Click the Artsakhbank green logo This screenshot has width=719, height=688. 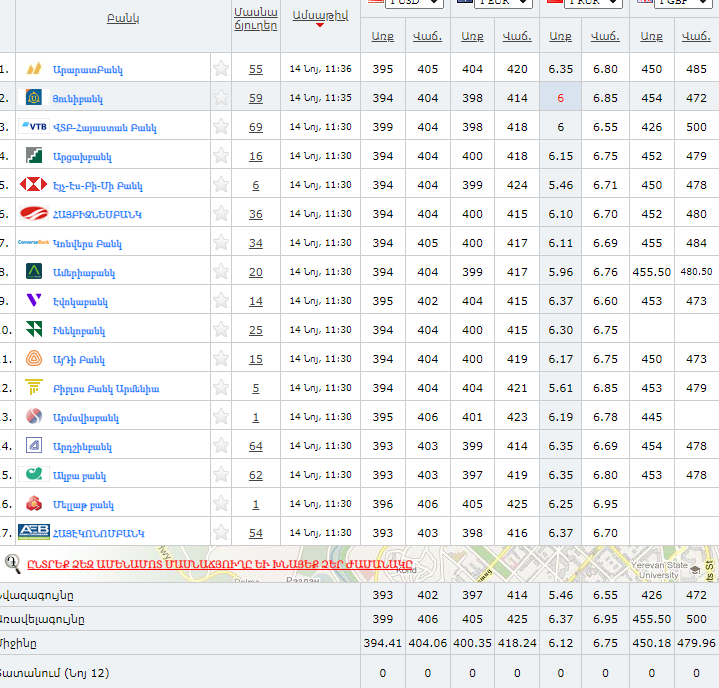(x=34, y=155)
